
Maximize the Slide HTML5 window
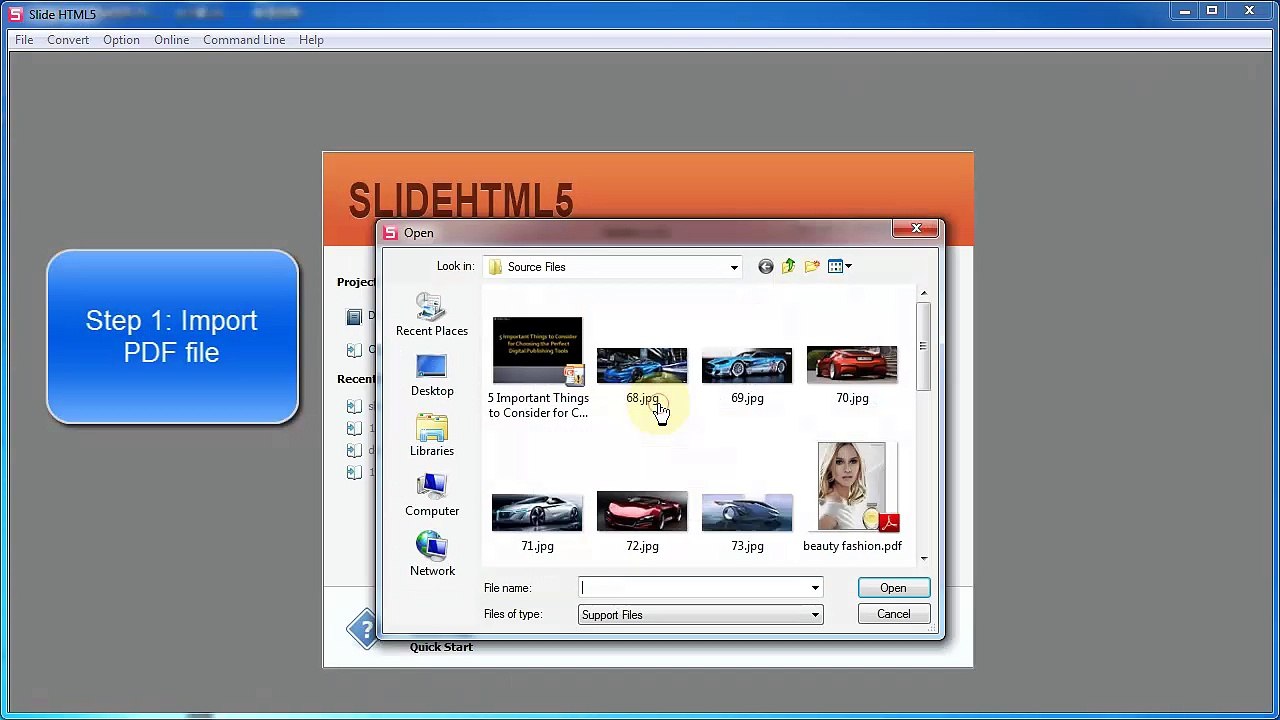[x=1212, y=11]
